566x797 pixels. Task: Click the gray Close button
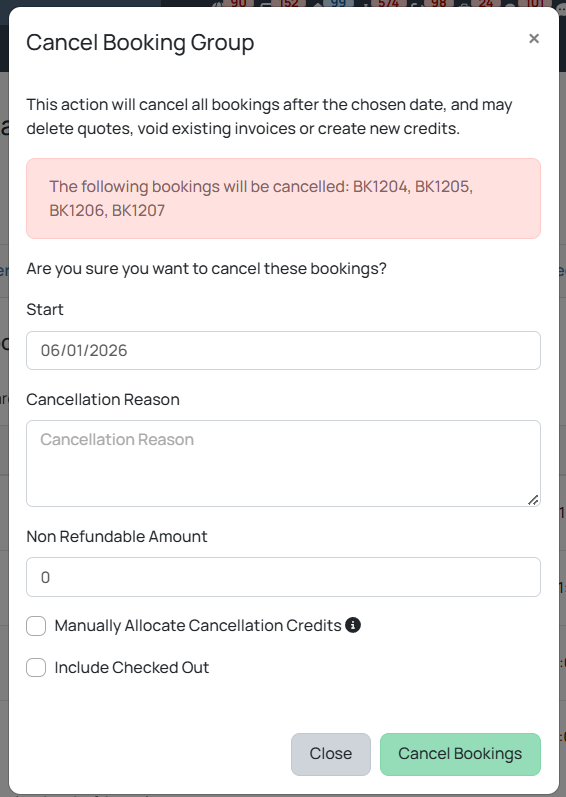(331, 754)
